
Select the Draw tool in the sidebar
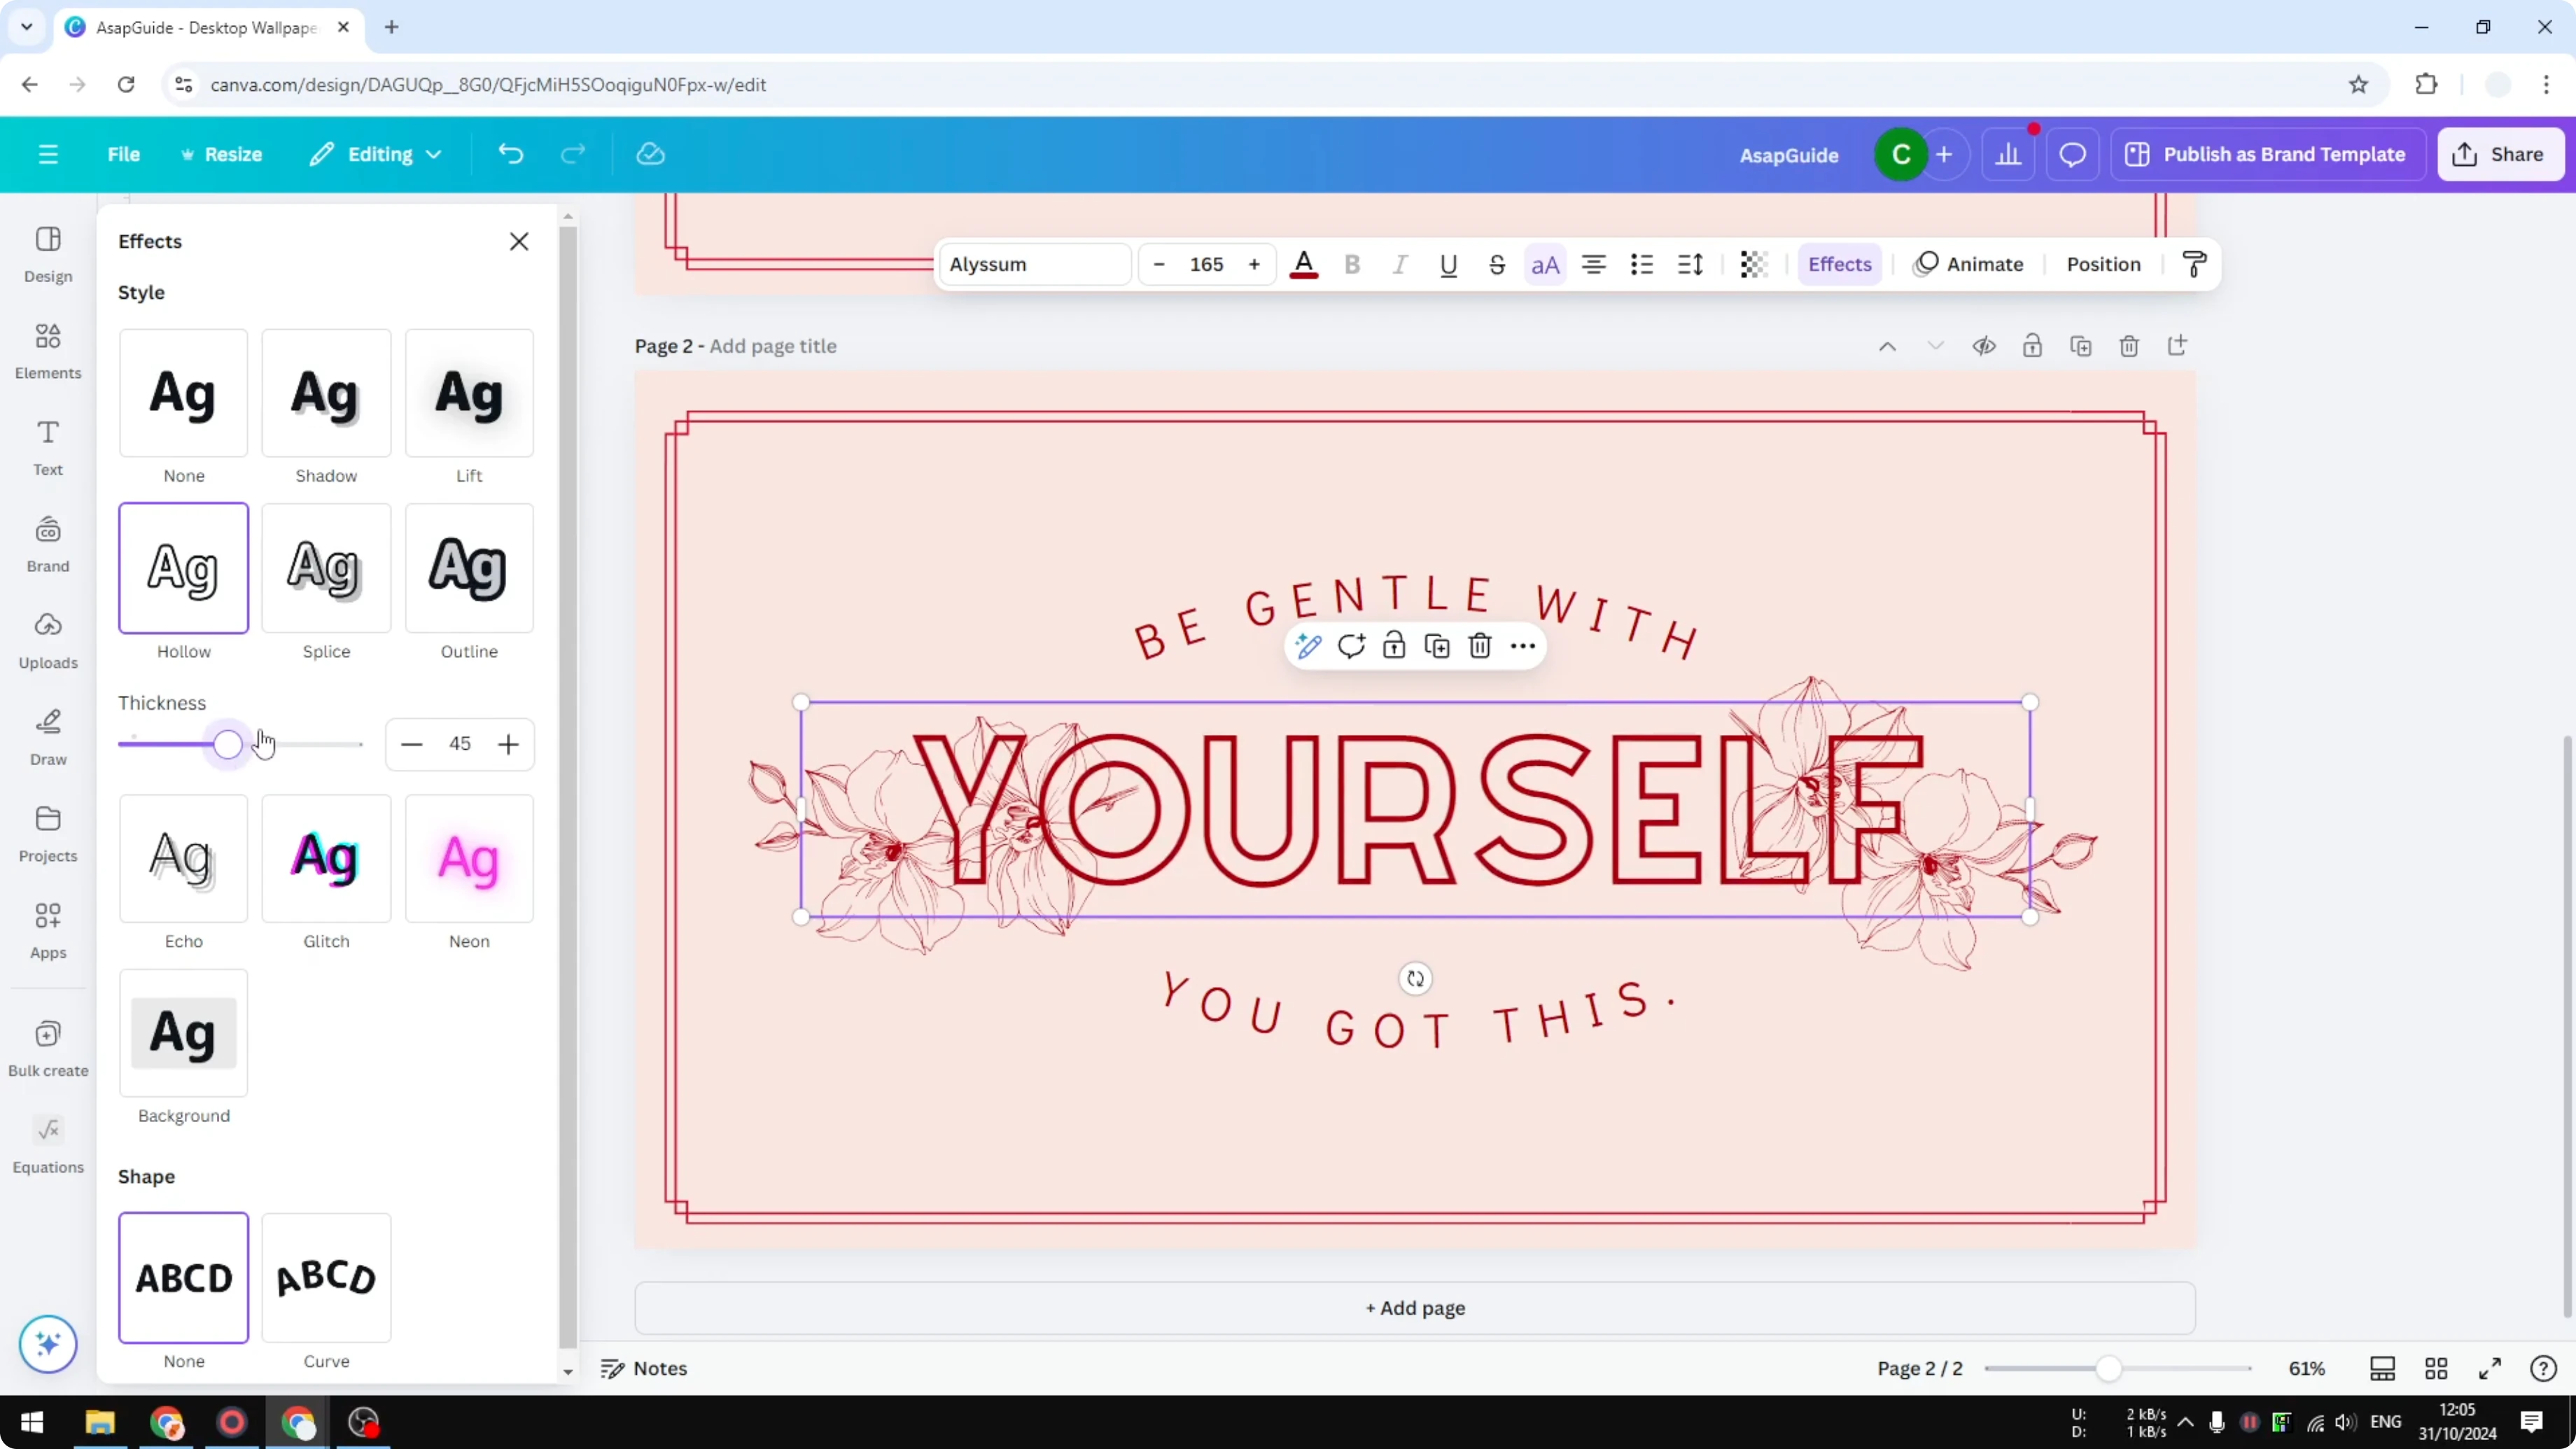click(x=47, y=735)
